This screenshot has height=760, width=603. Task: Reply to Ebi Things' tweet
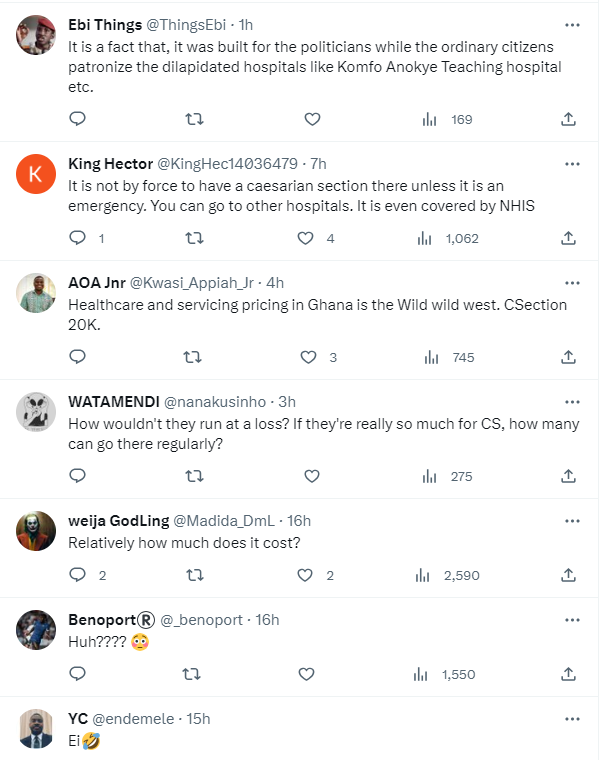[78, 119]
